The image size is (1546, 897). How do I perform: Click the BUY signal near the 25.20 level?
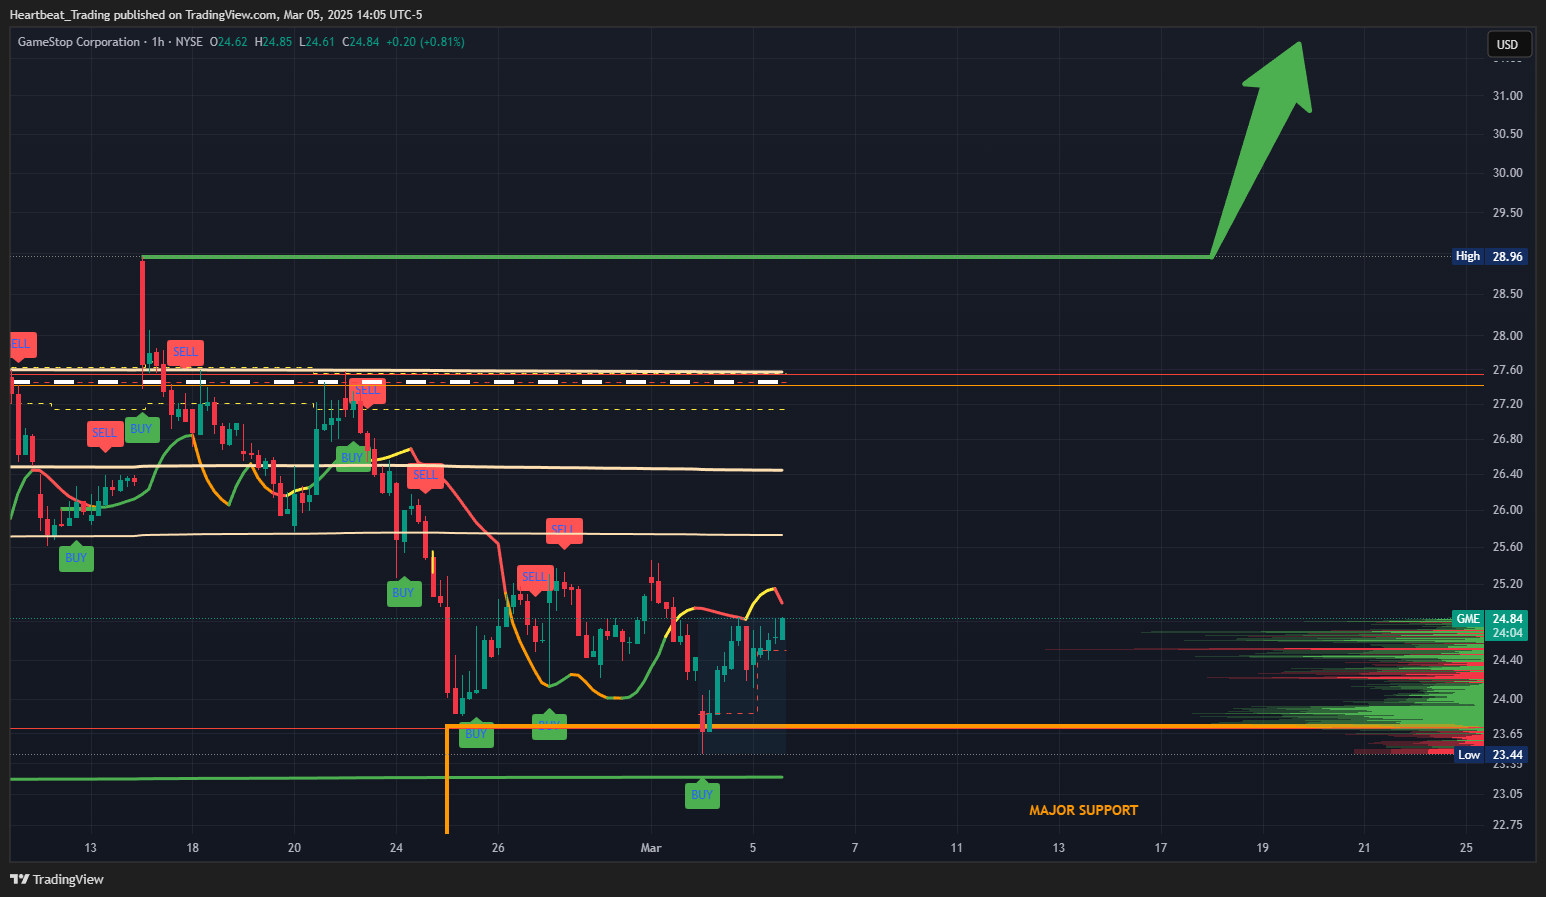(x=403, y=593)
